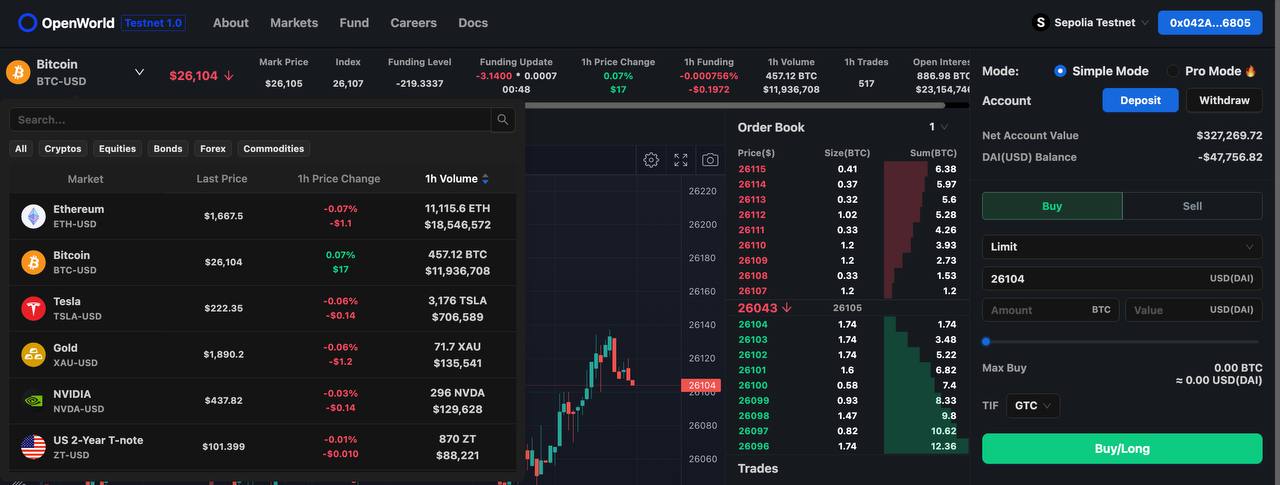Collapse the Bitcoin market selector chevron
This screenshot has height=485, width=1280.
139,72
